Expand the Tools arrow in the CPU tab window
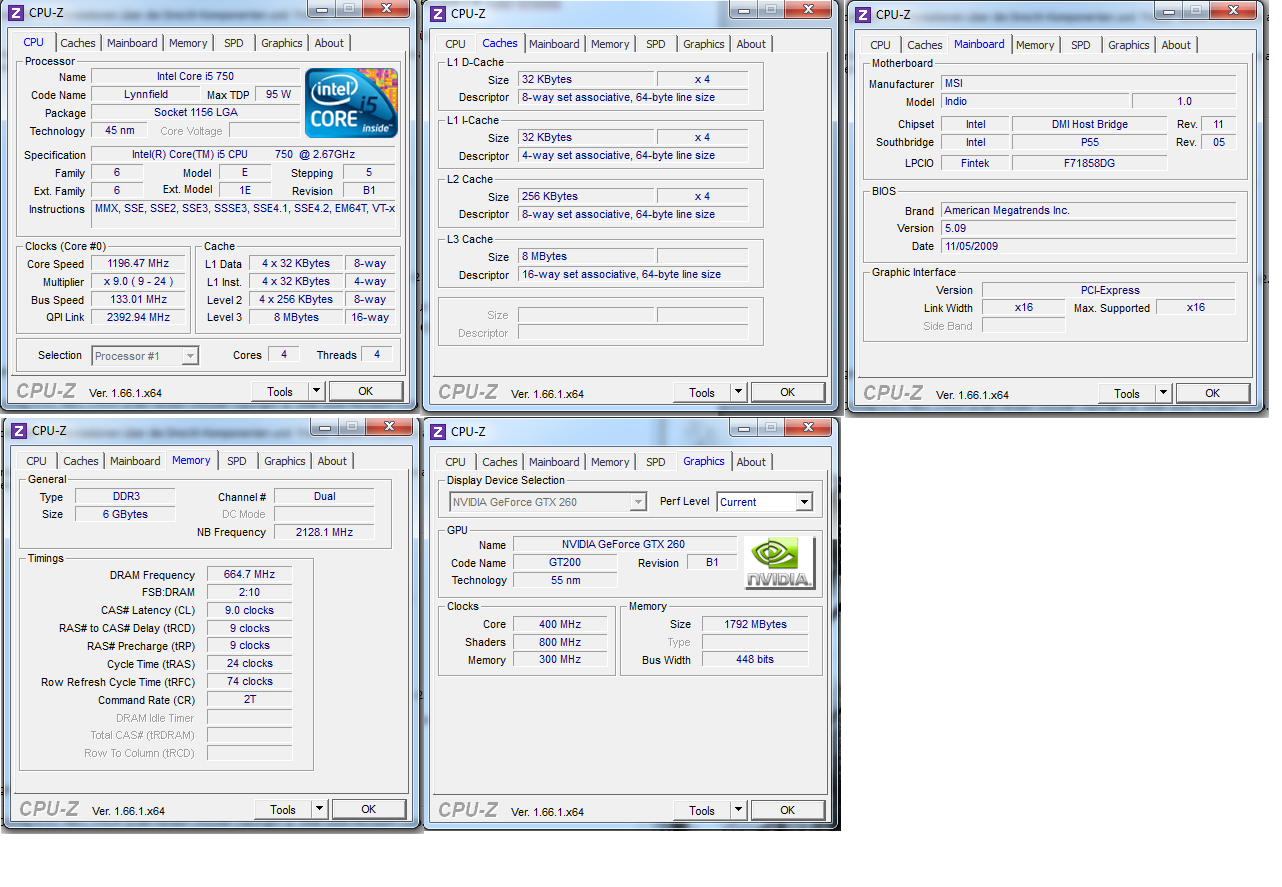1282x887 pixels. click(317, 391)
